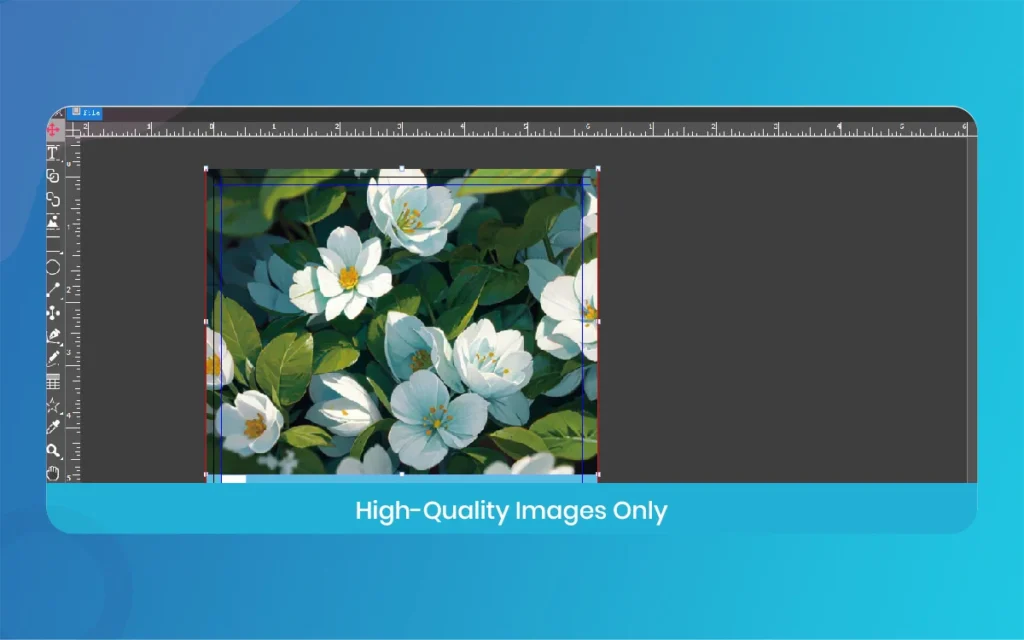Click the left-middle handle of the picture box
Viewport: 1024px width, 640px height.
coord(206,321)
